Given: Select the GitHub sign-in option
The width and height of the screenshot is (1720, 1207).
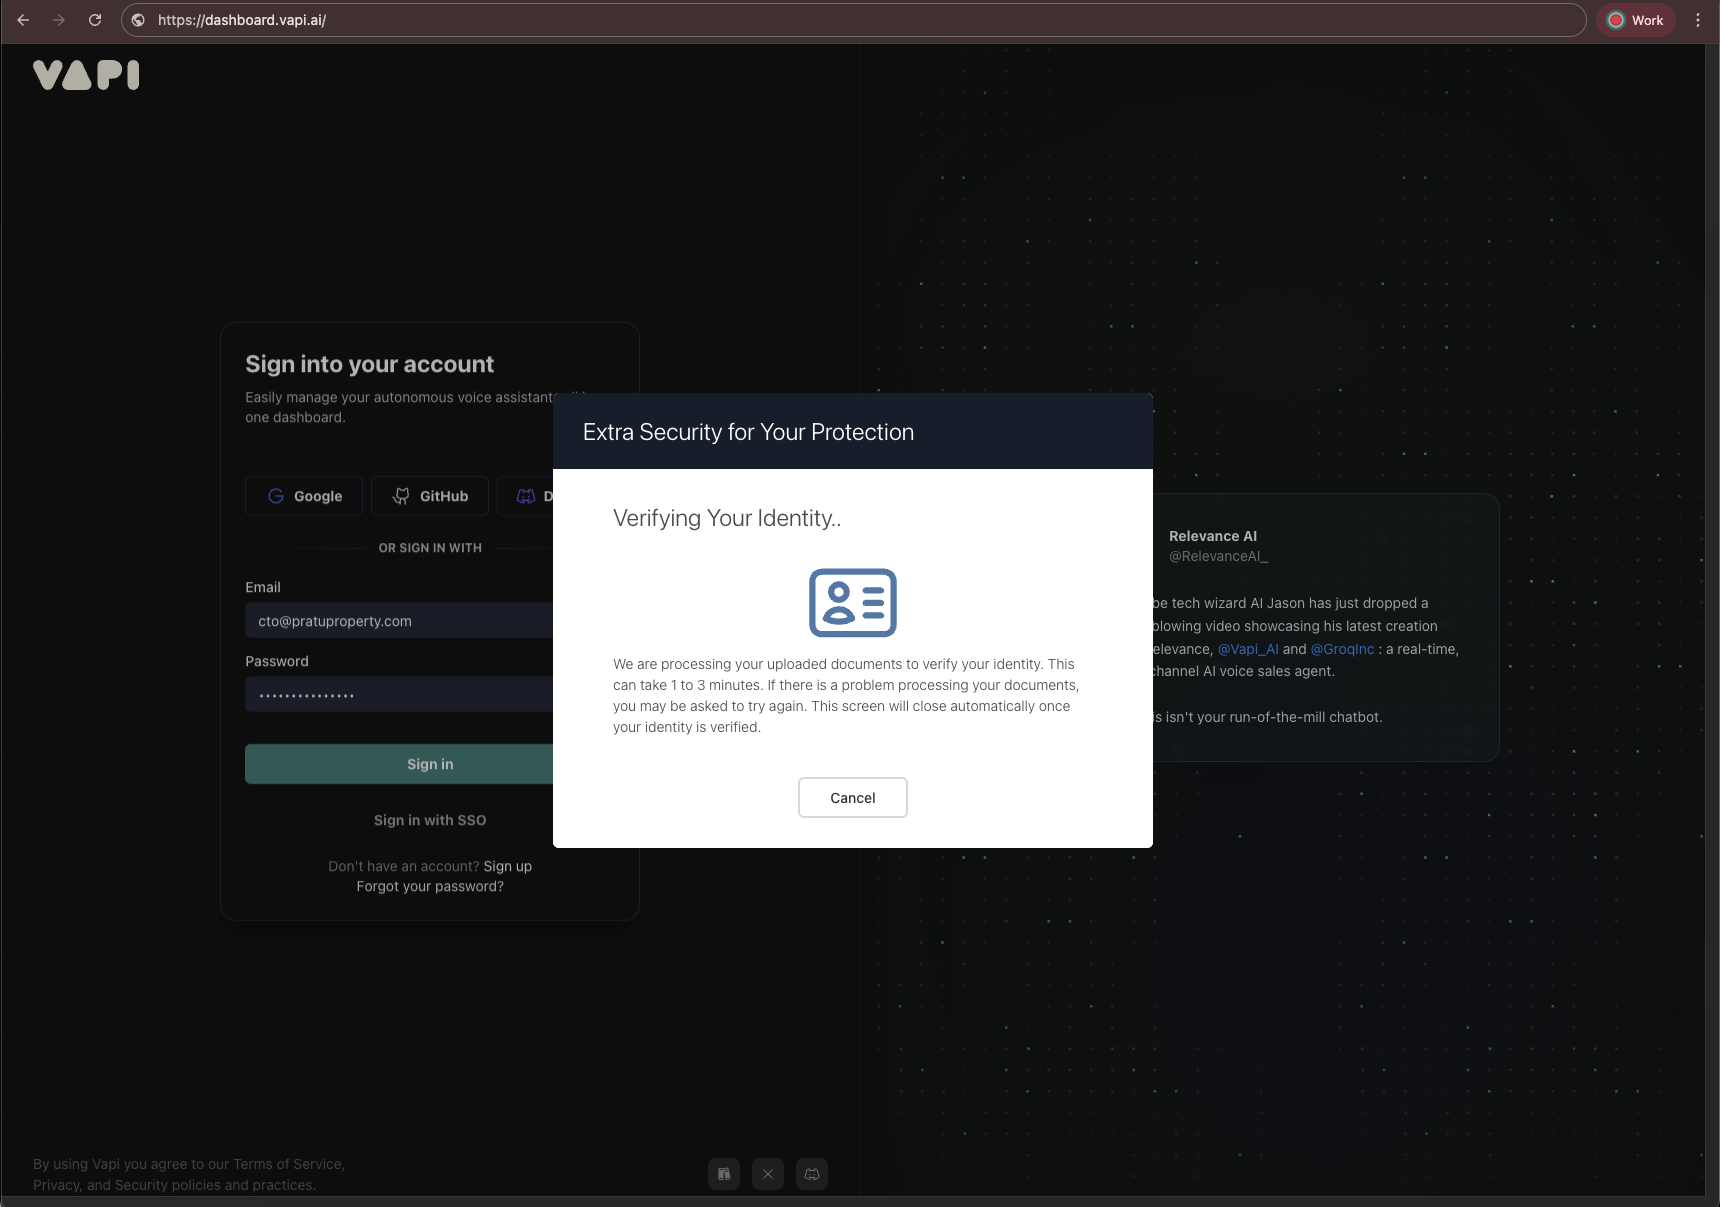Looking at the screenshot, I should (x=429, y=496).
